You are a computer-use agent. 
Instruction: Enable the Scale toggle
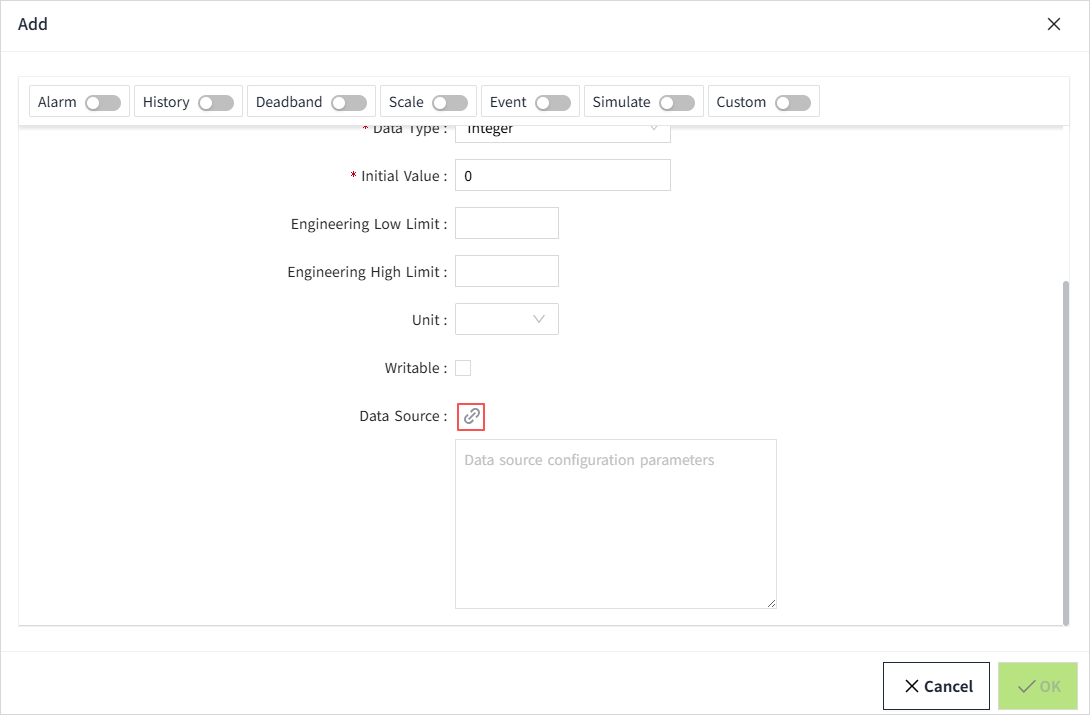click(x=450, y=103)
